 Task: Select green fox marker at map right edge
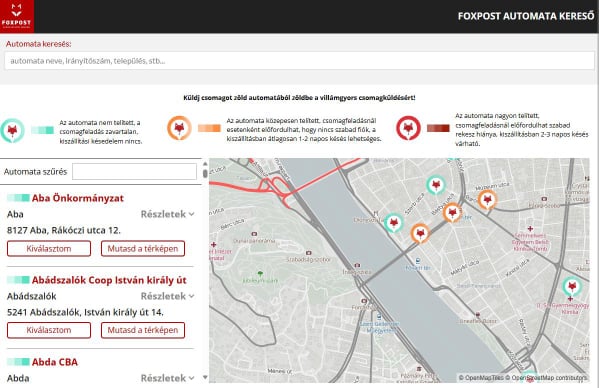572,286
